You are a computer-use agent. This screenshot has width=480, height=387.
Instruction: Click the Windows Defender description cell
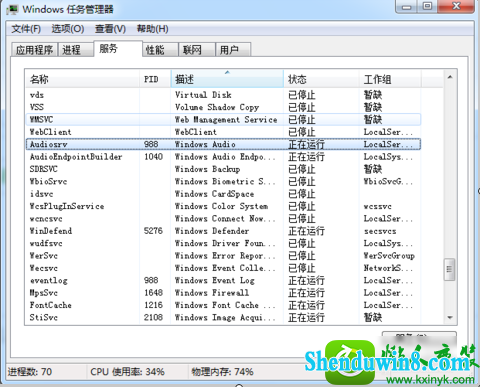pos(212,231)
